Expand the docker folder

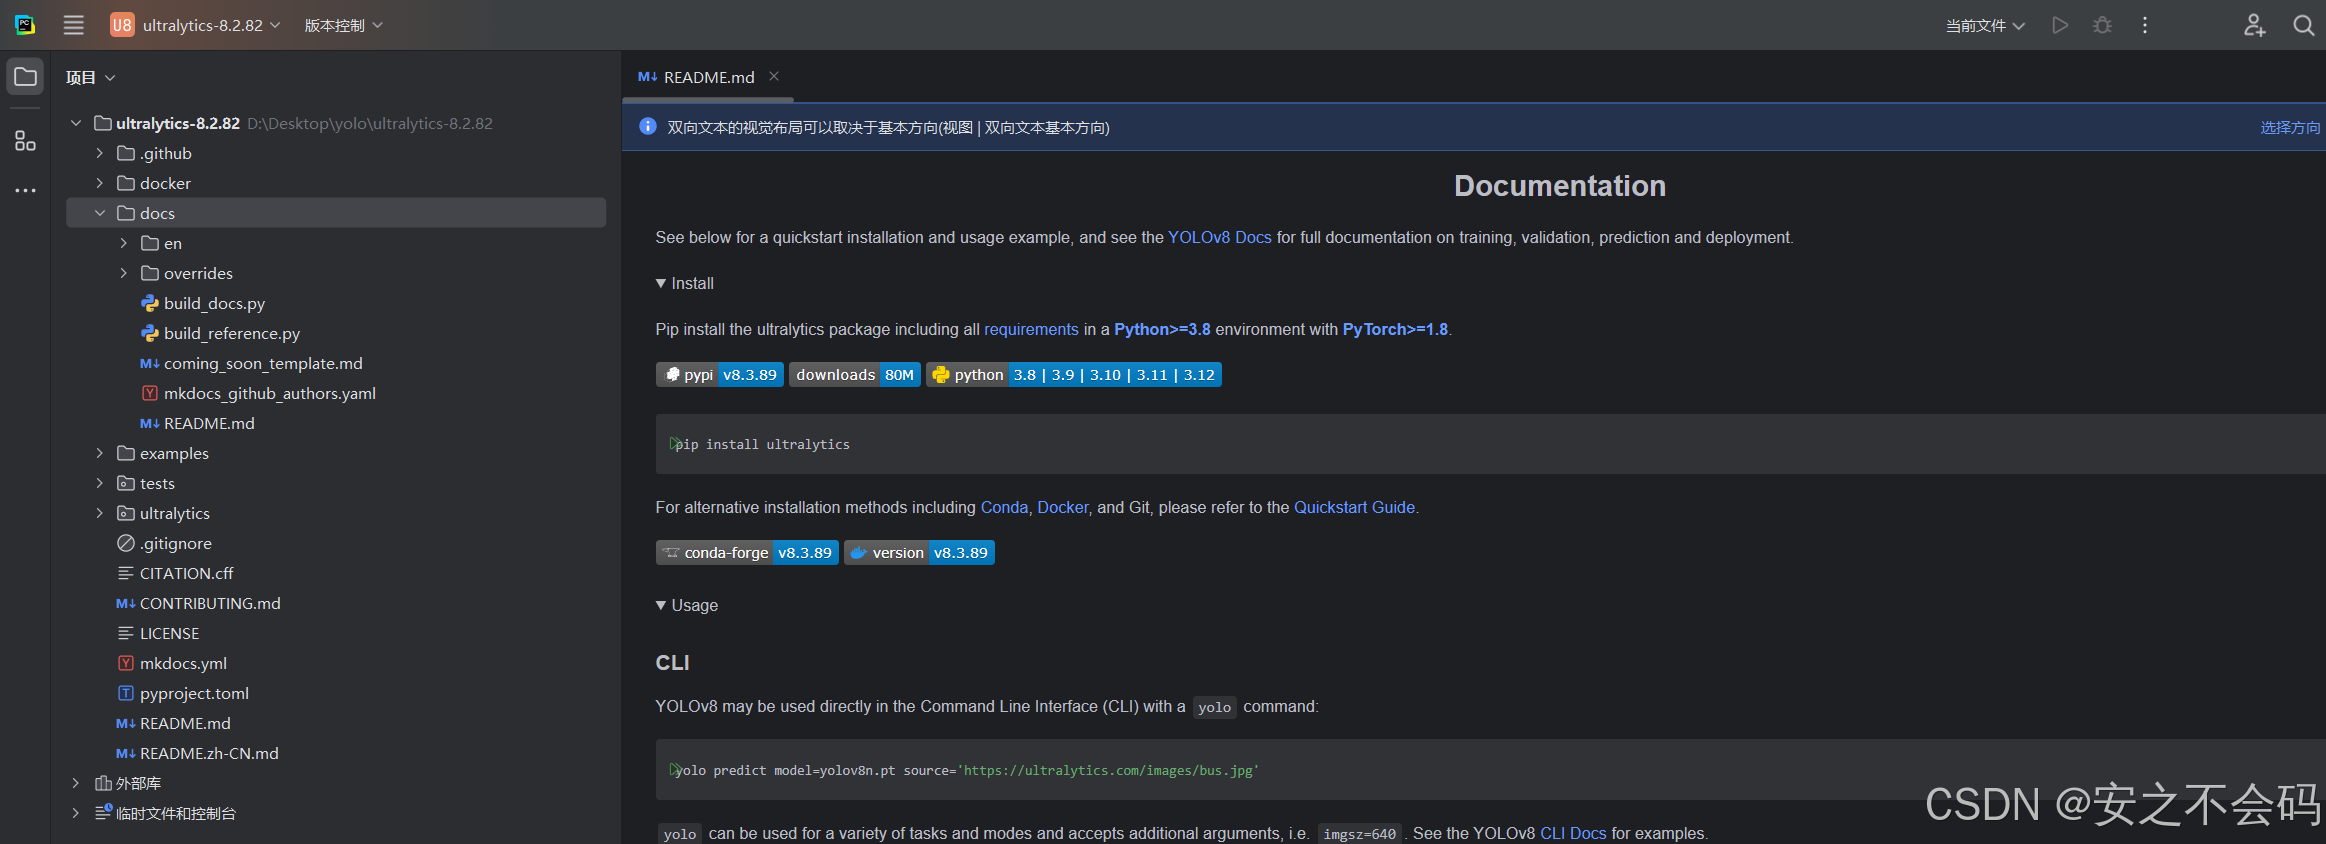tap(100, 183)
